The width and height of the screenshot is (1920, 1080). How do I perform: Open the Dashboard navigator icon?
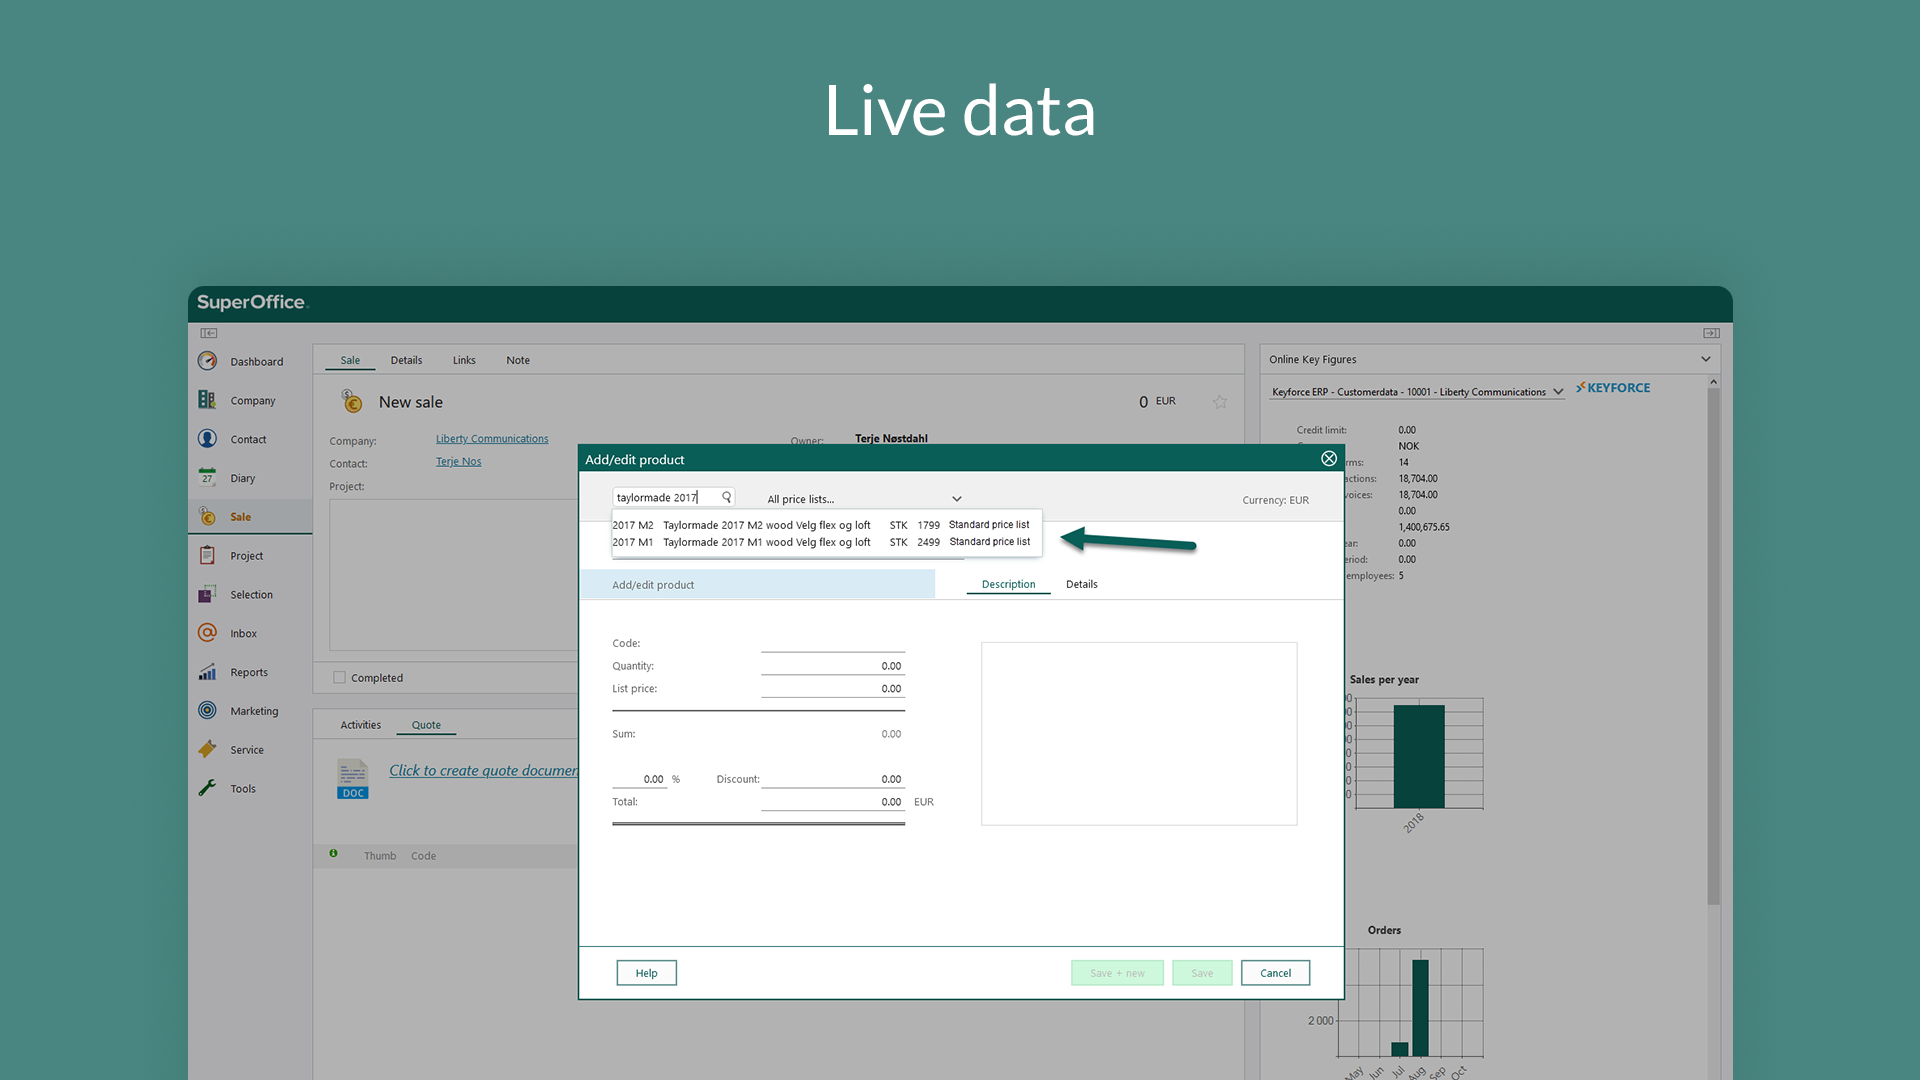[207, 361]
